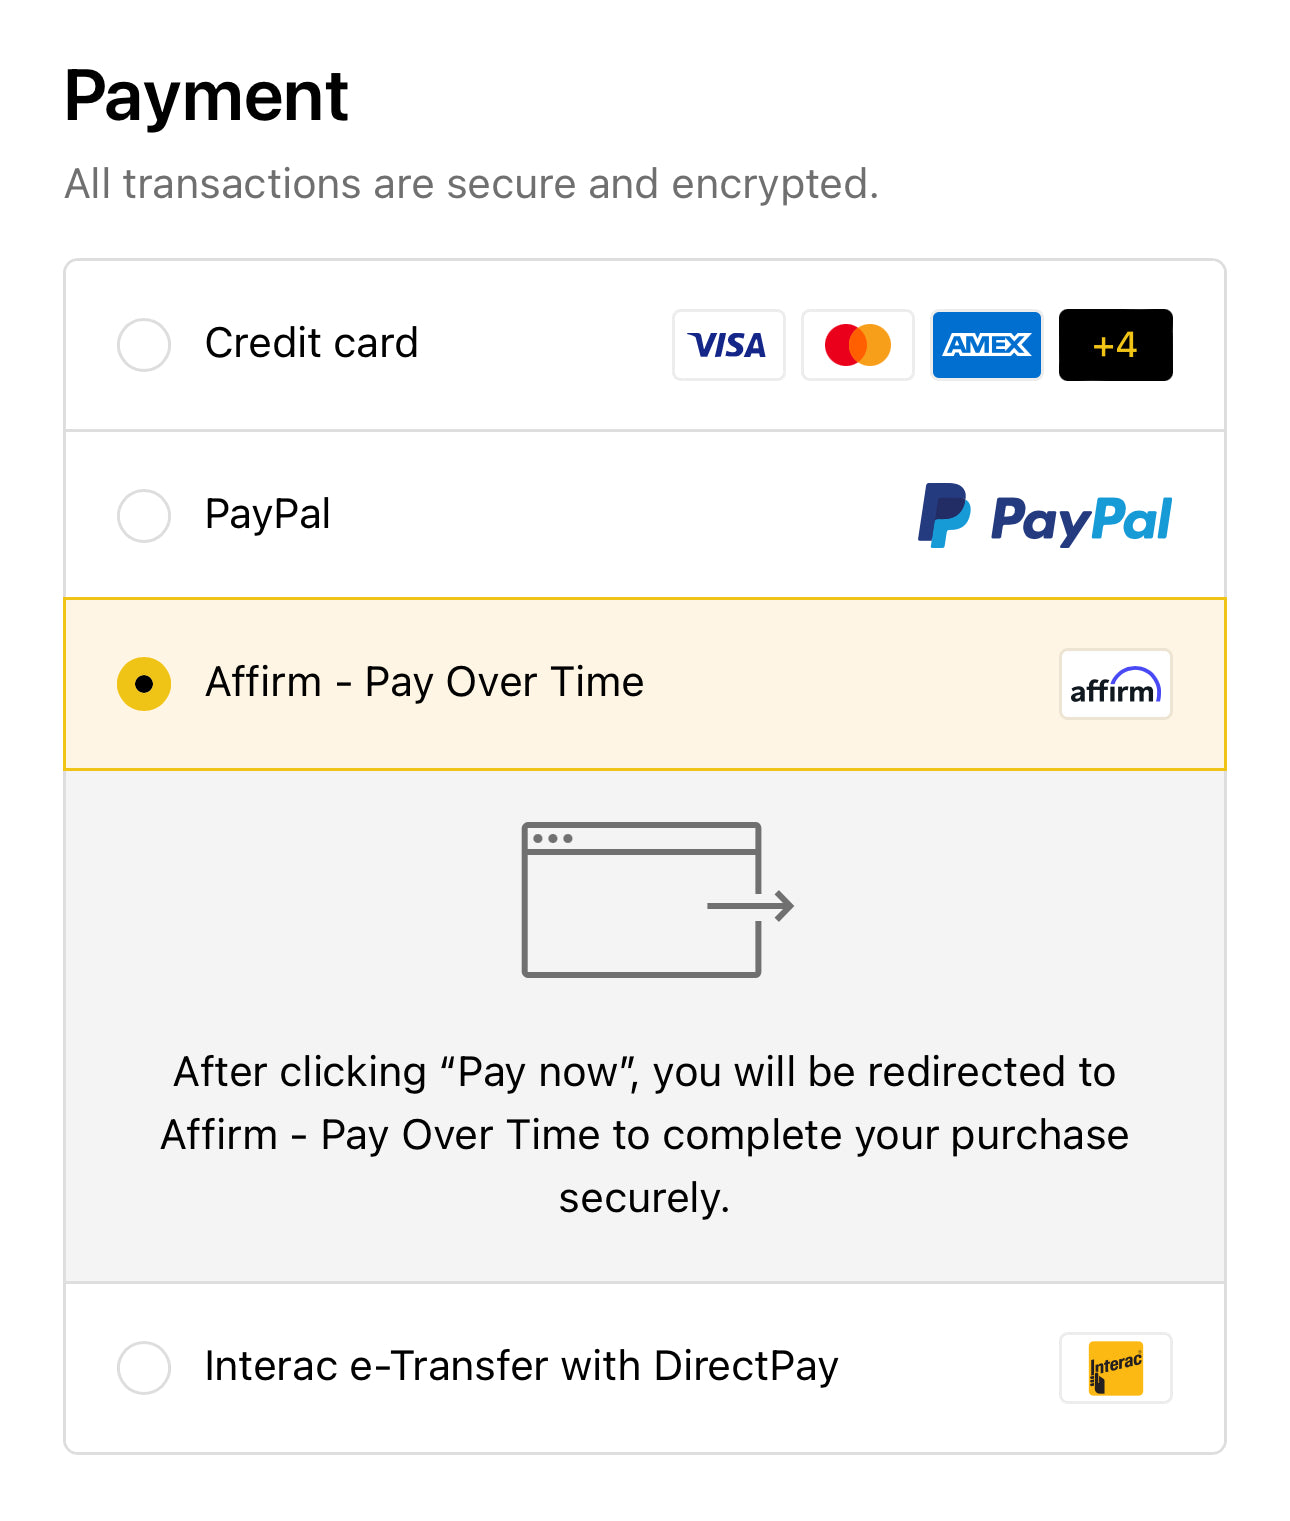Click Interac e-Transfer with DirectPay label

521,1366
